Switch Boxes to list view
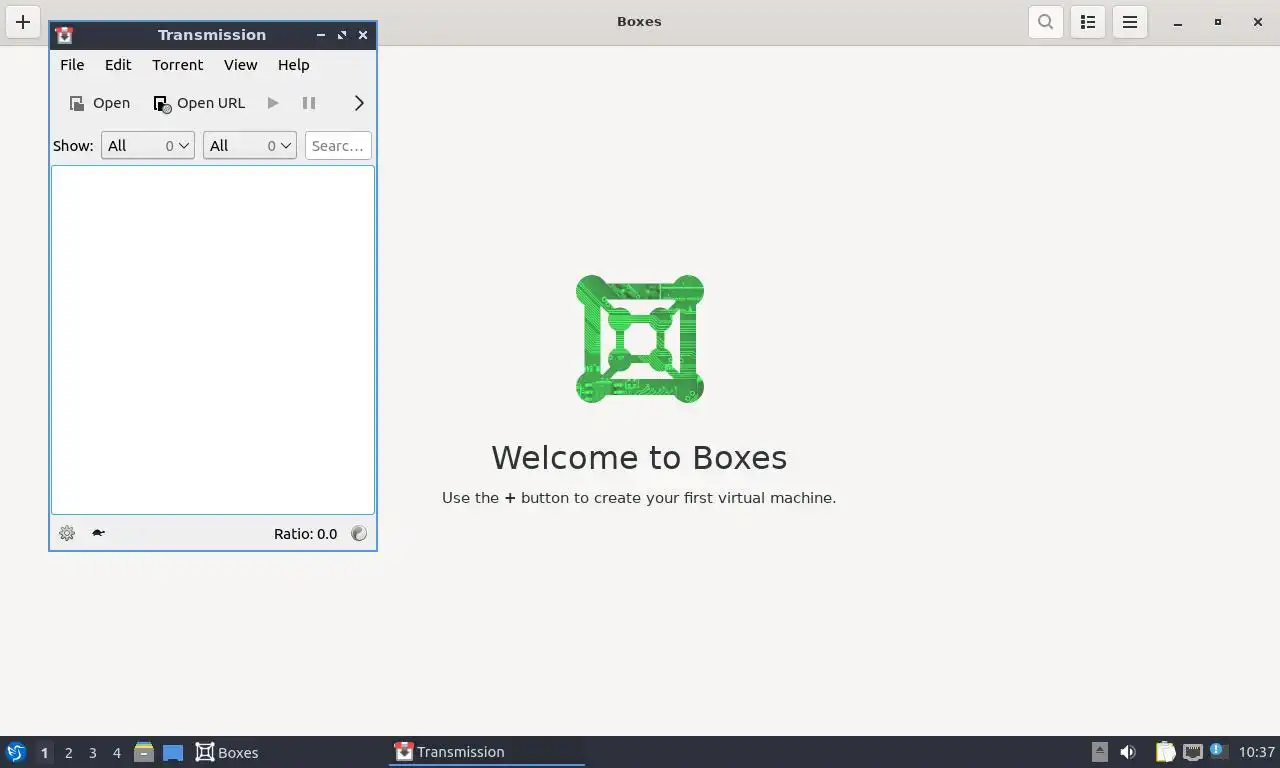The image size is (1280, 768). click(x=1088, y=22)
